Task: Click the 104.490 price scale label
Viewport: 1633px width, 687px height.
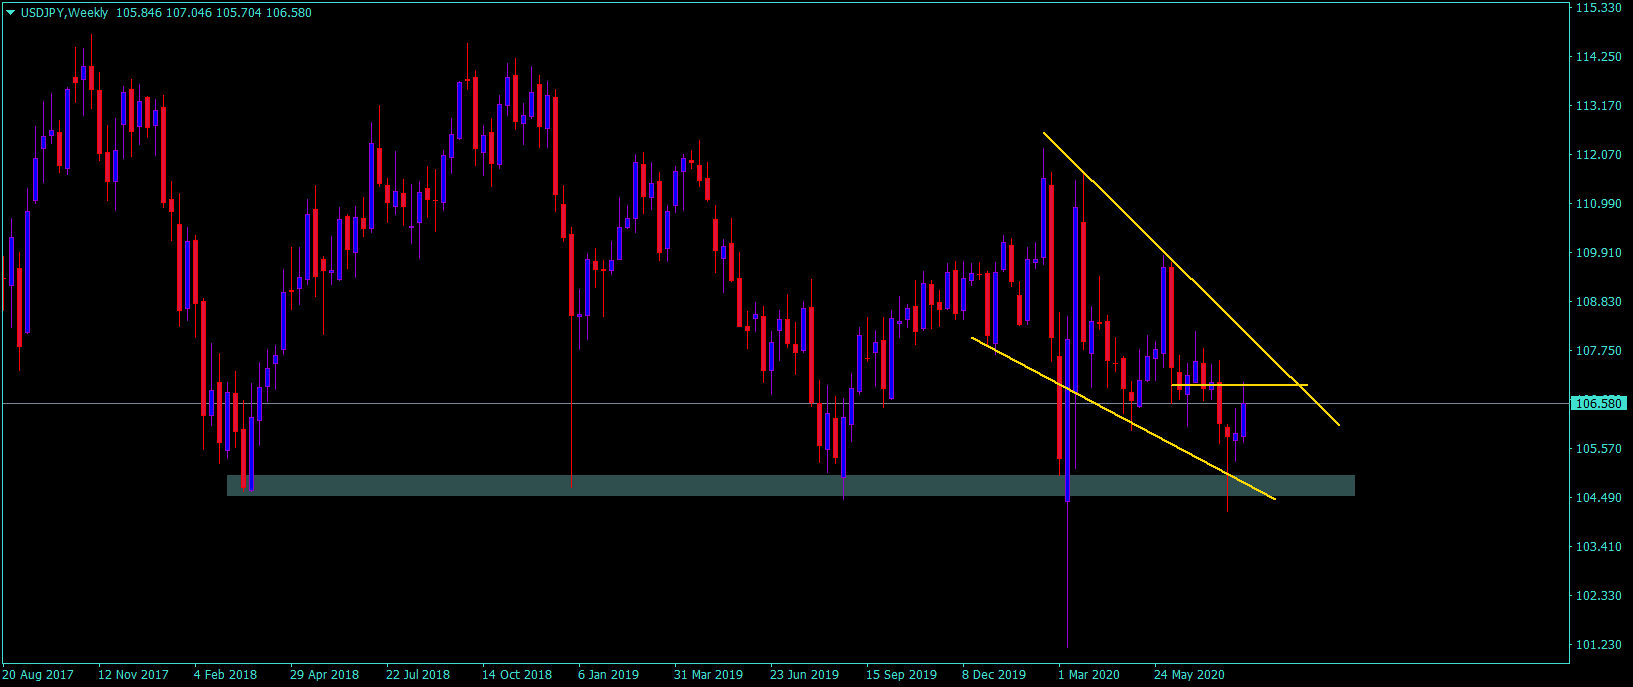Action: (1598, 498)
